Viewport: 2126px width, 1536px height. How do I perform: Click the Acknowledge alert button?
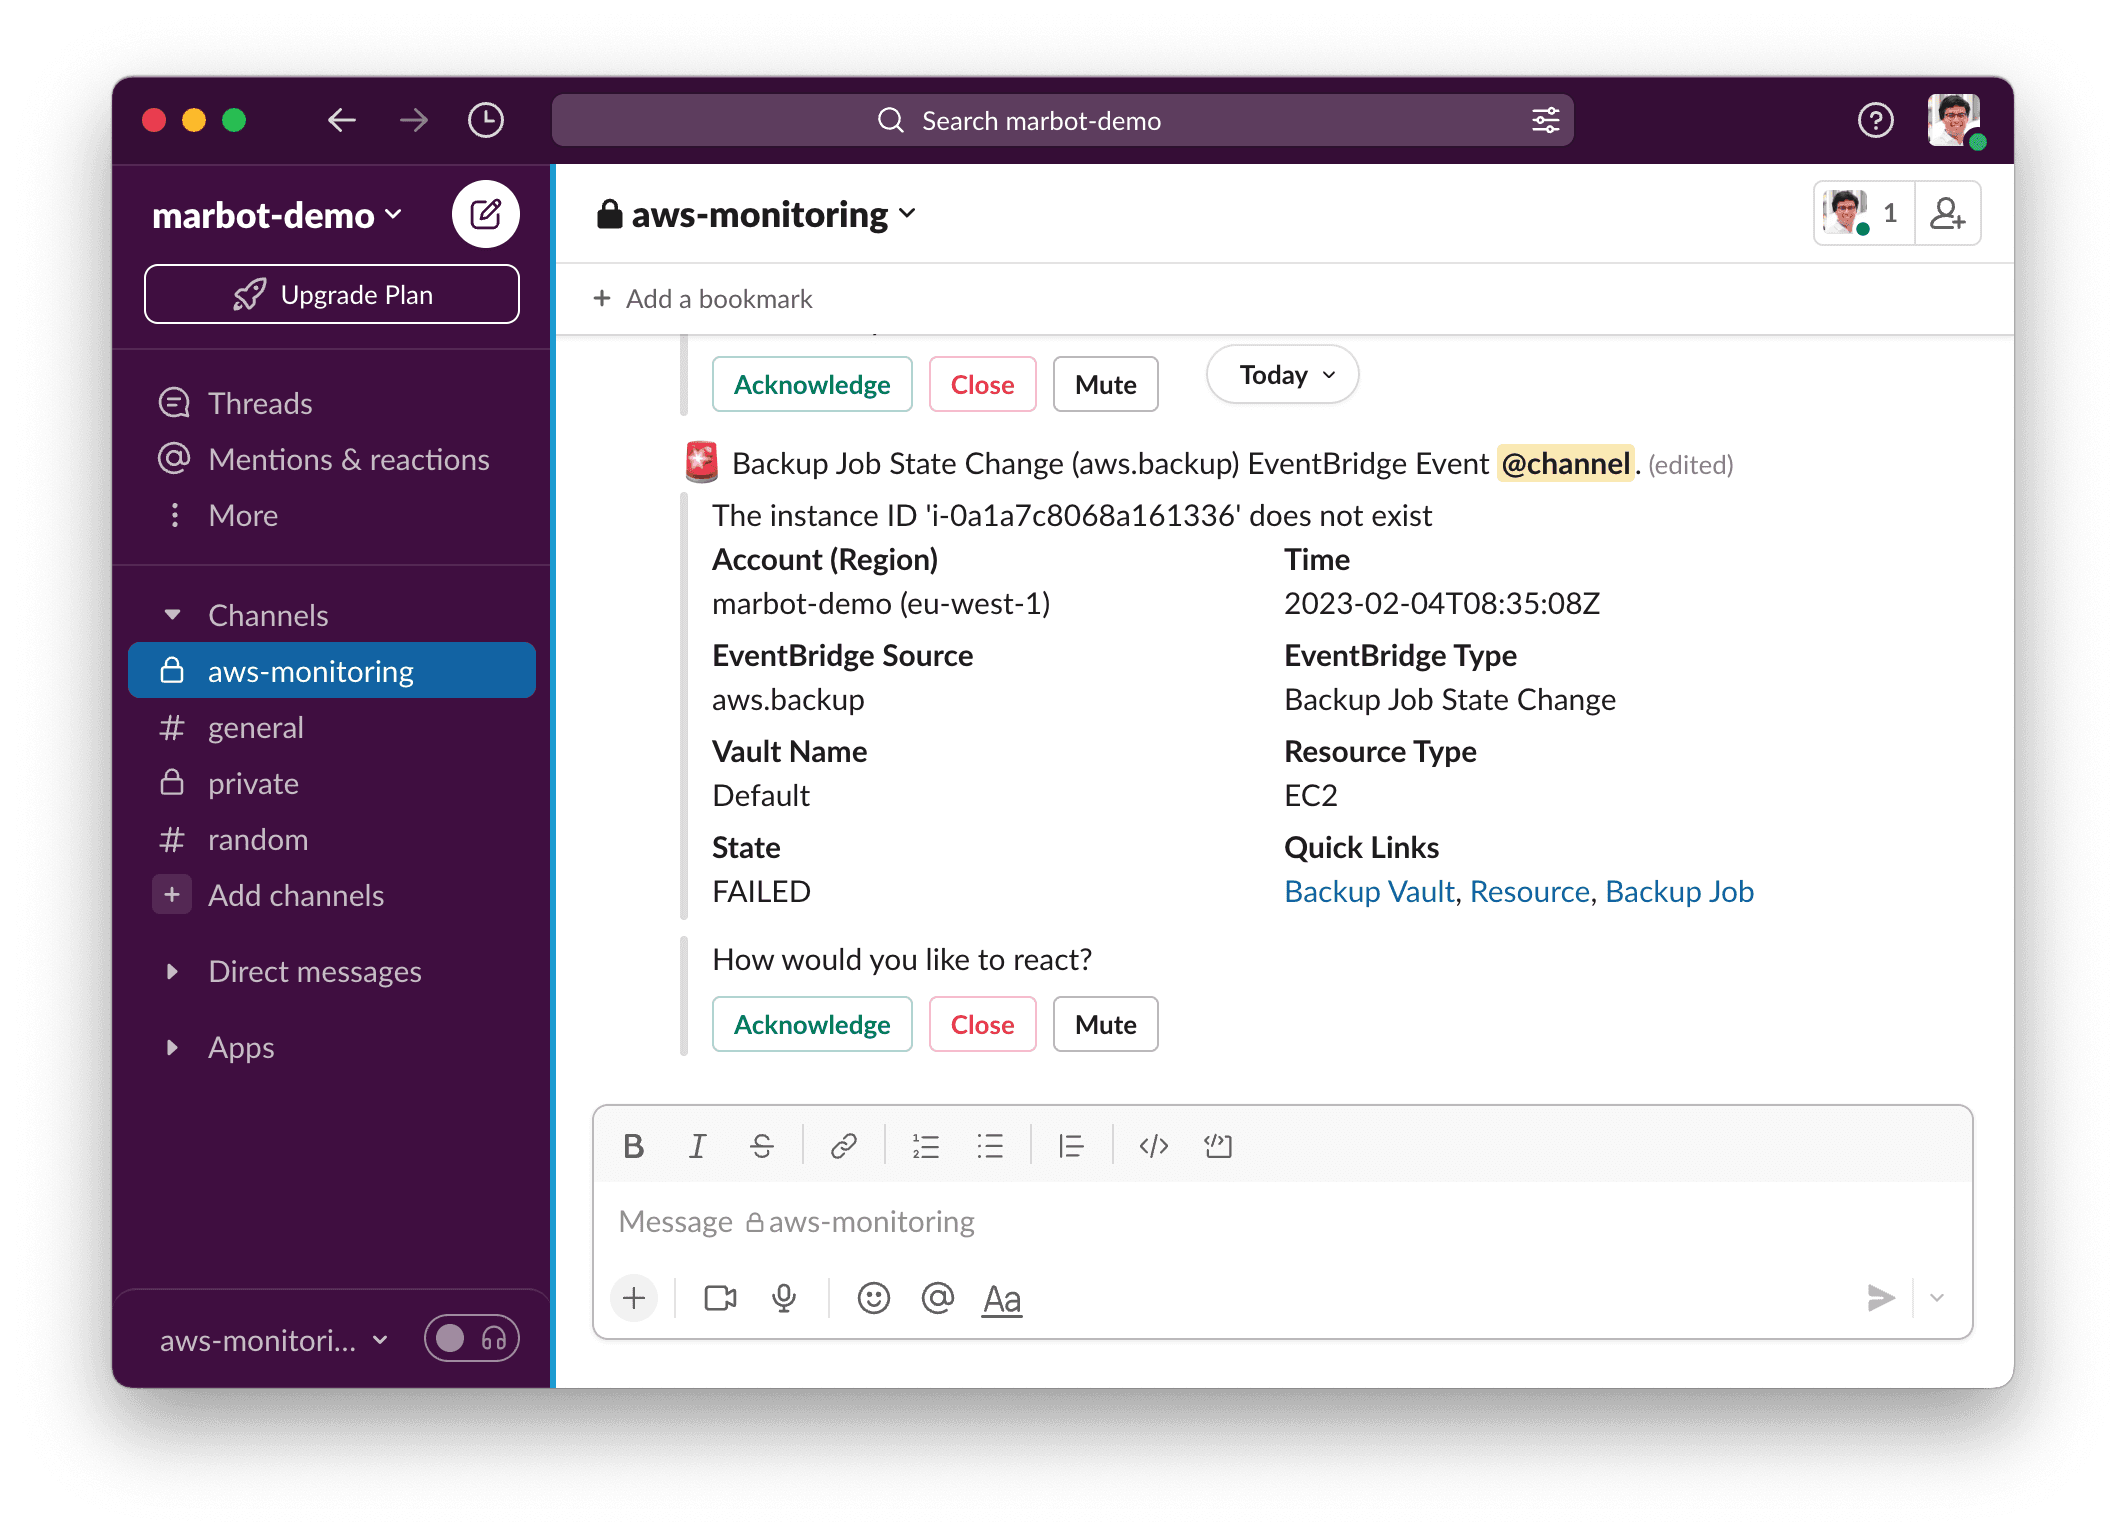810,1023
